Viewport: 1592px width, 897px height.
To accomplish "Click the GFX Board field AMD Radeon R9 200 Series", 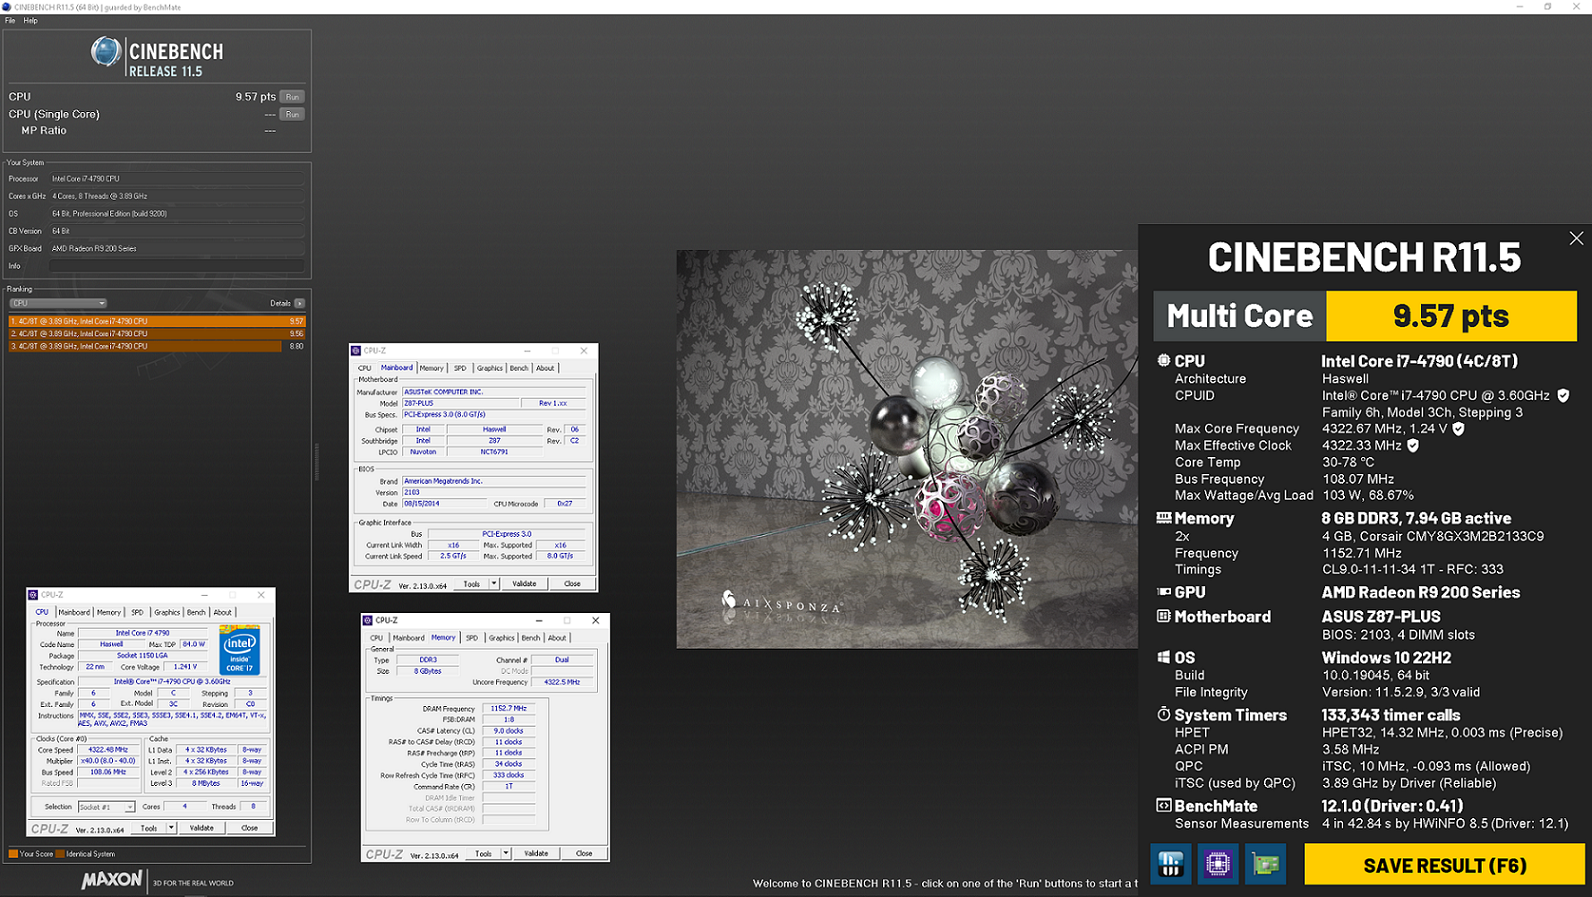I will click(x=177, y=249).
